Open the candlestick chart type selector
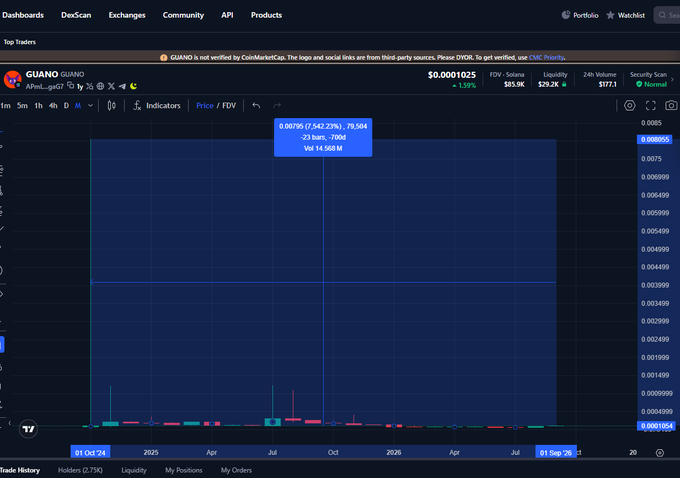This screenshot has height=478, width=680. 111,105
